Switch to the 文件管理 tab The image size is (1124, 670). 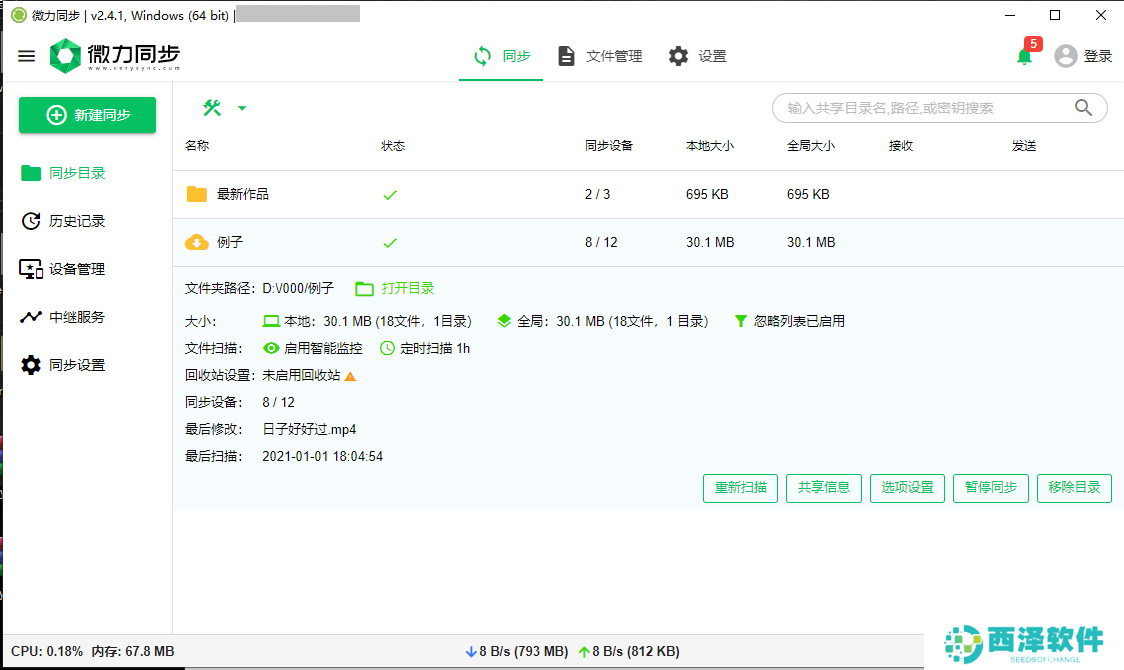click(x=600, y=56)
